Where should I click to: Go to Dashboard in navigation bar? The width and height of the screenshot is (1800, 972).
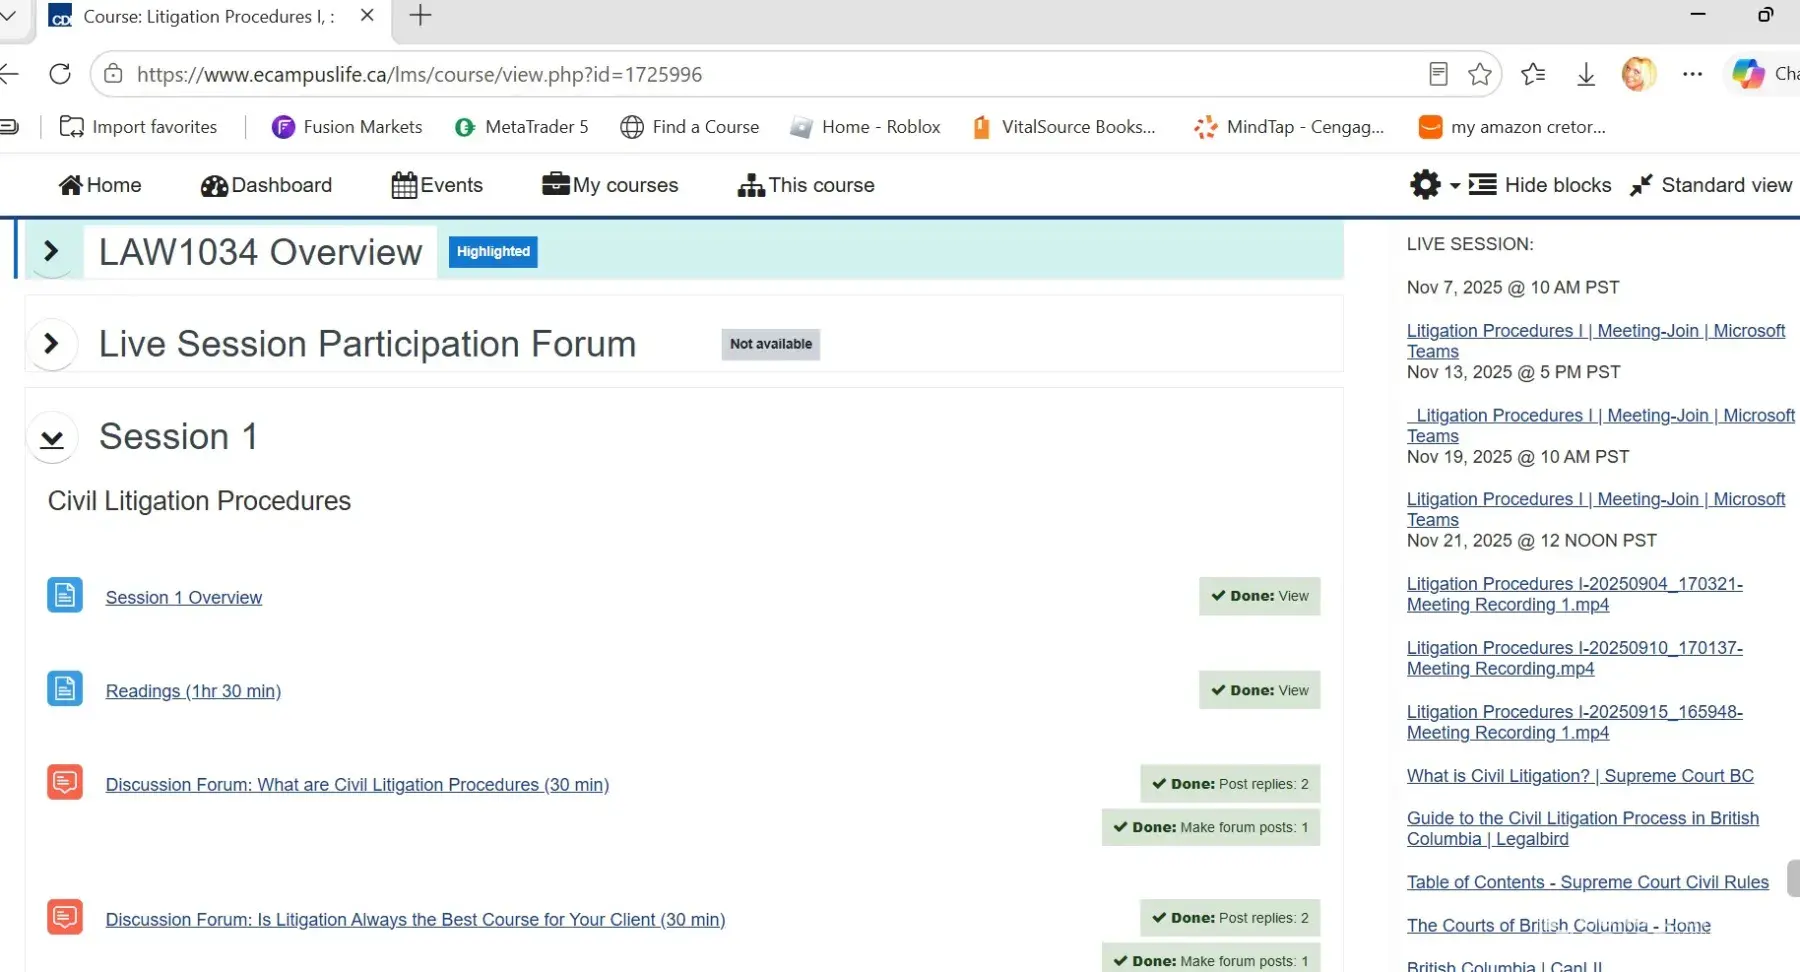[x=266, y=185]
